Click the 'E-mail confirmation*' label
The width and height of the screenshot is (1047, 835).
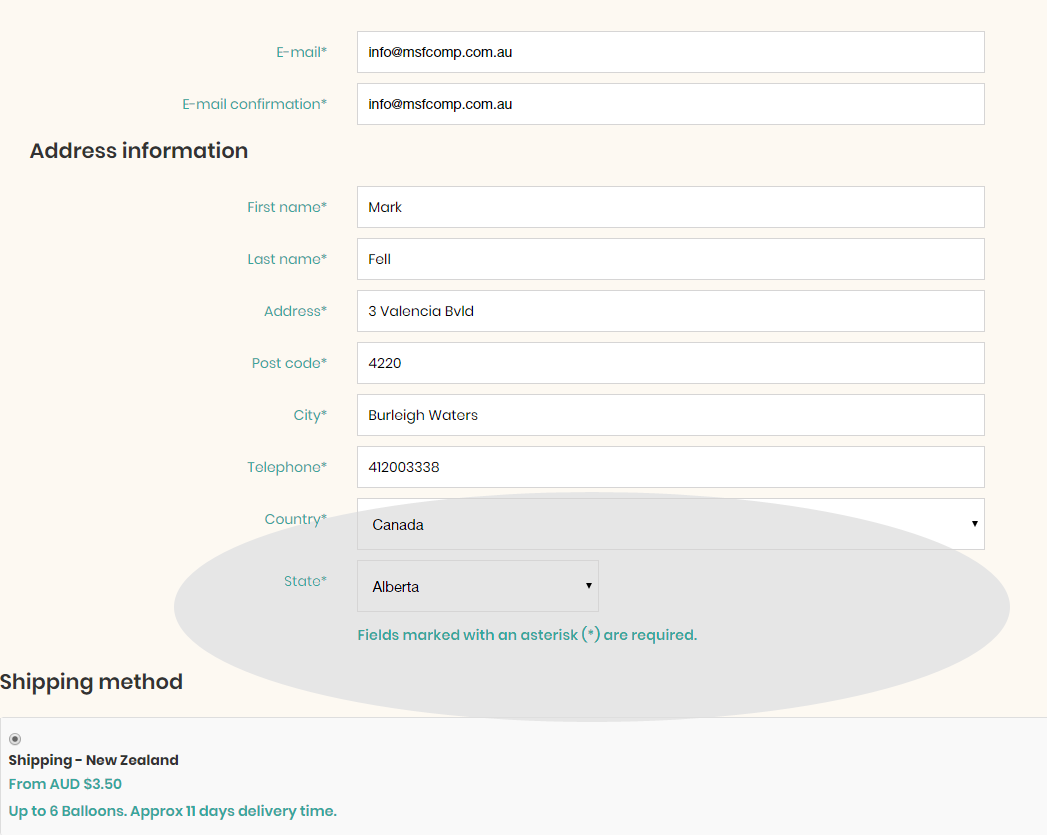[x=254, y=104]
